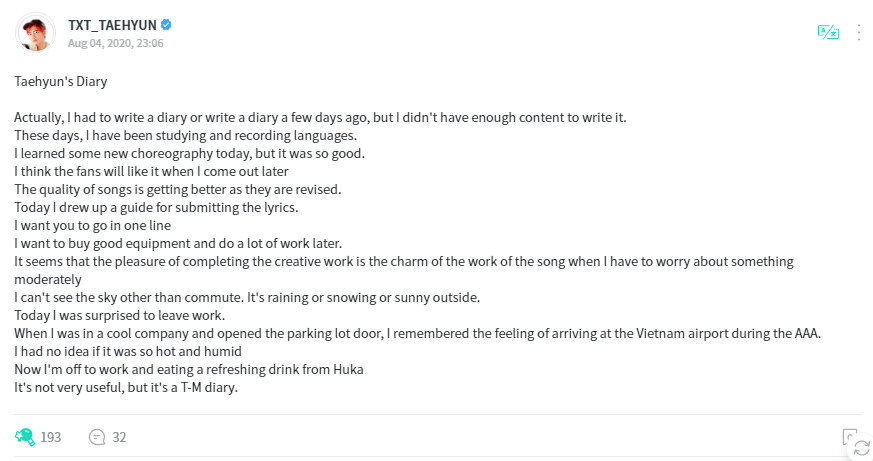Click the "Today I was surprised to leave work" line
The image size is (873, 461).
(120, 316)
